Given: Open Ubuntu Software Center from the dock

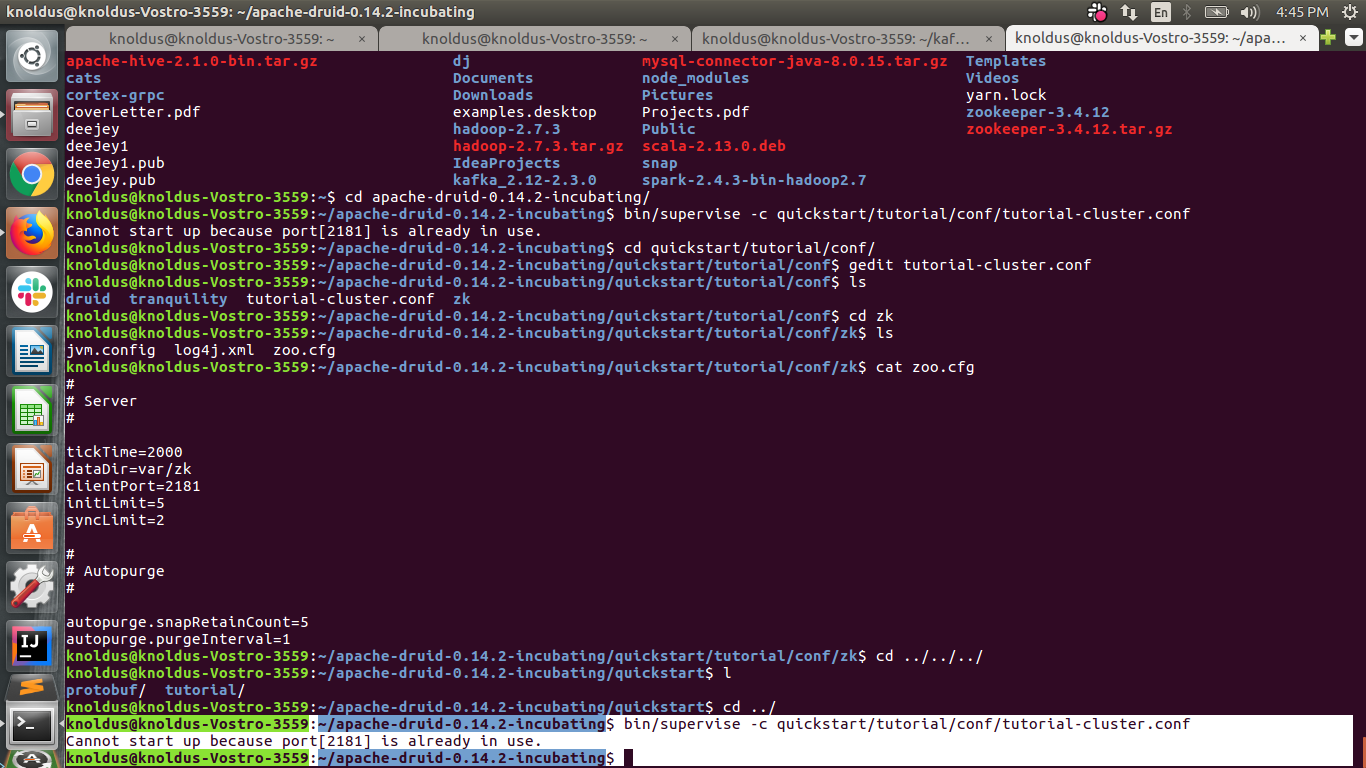Looking at the screenshot, I should pos(32,528).
